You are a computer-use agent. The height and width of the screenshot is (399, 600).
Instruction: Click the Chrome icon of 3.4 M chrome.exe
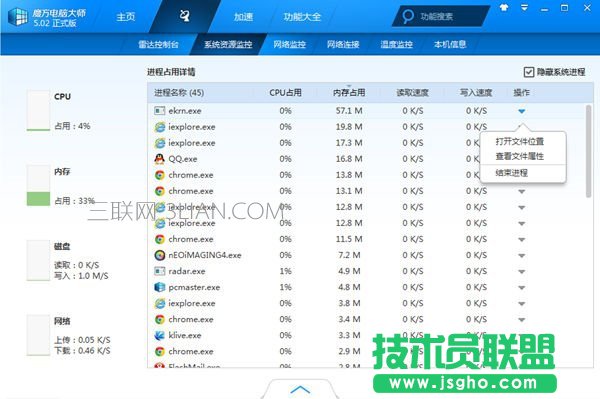tap(160, 319)
